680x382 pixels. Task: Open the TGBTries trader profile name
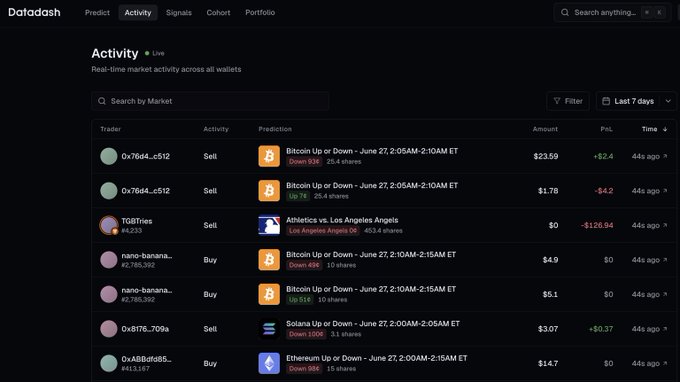click(137, 221)
